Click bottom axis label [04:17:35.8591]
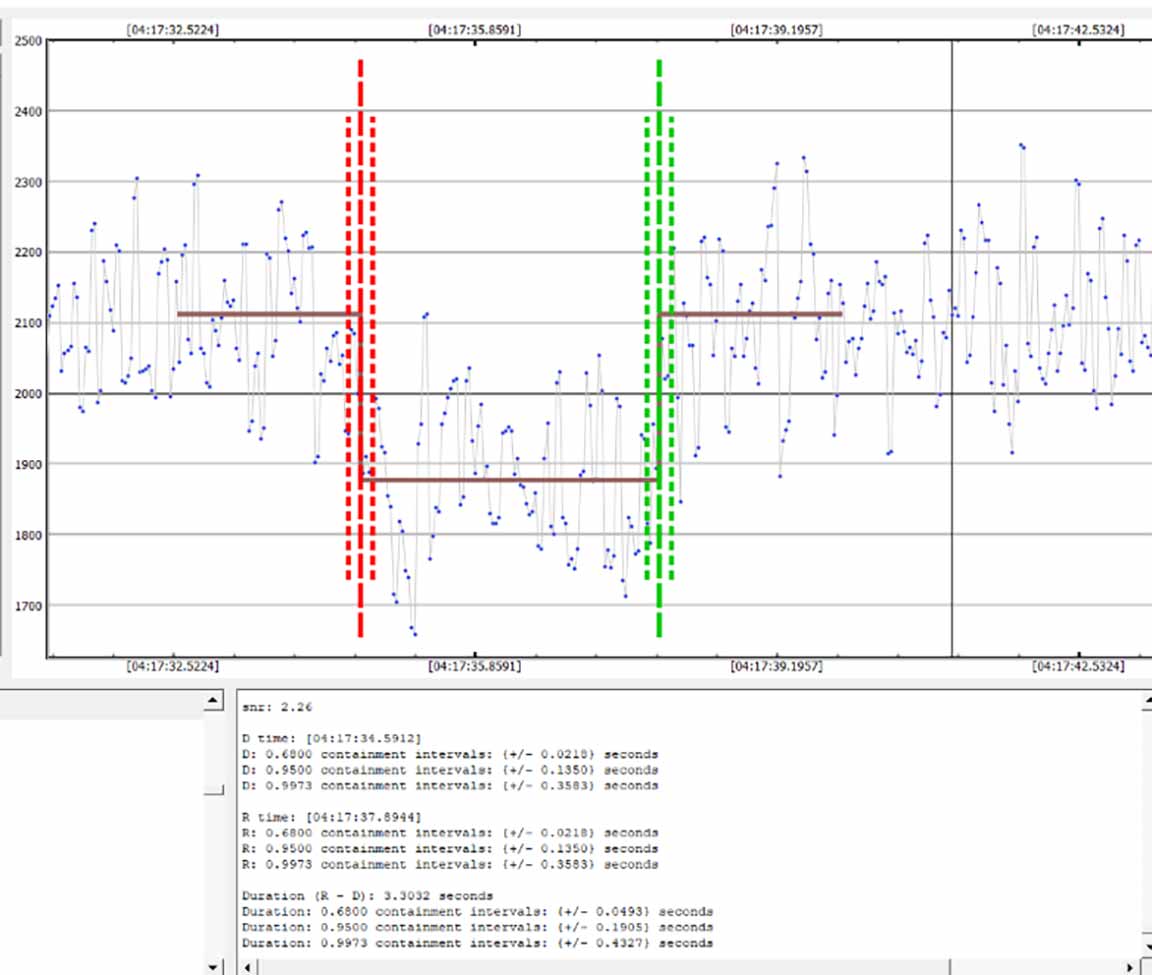 coord(475,666)
